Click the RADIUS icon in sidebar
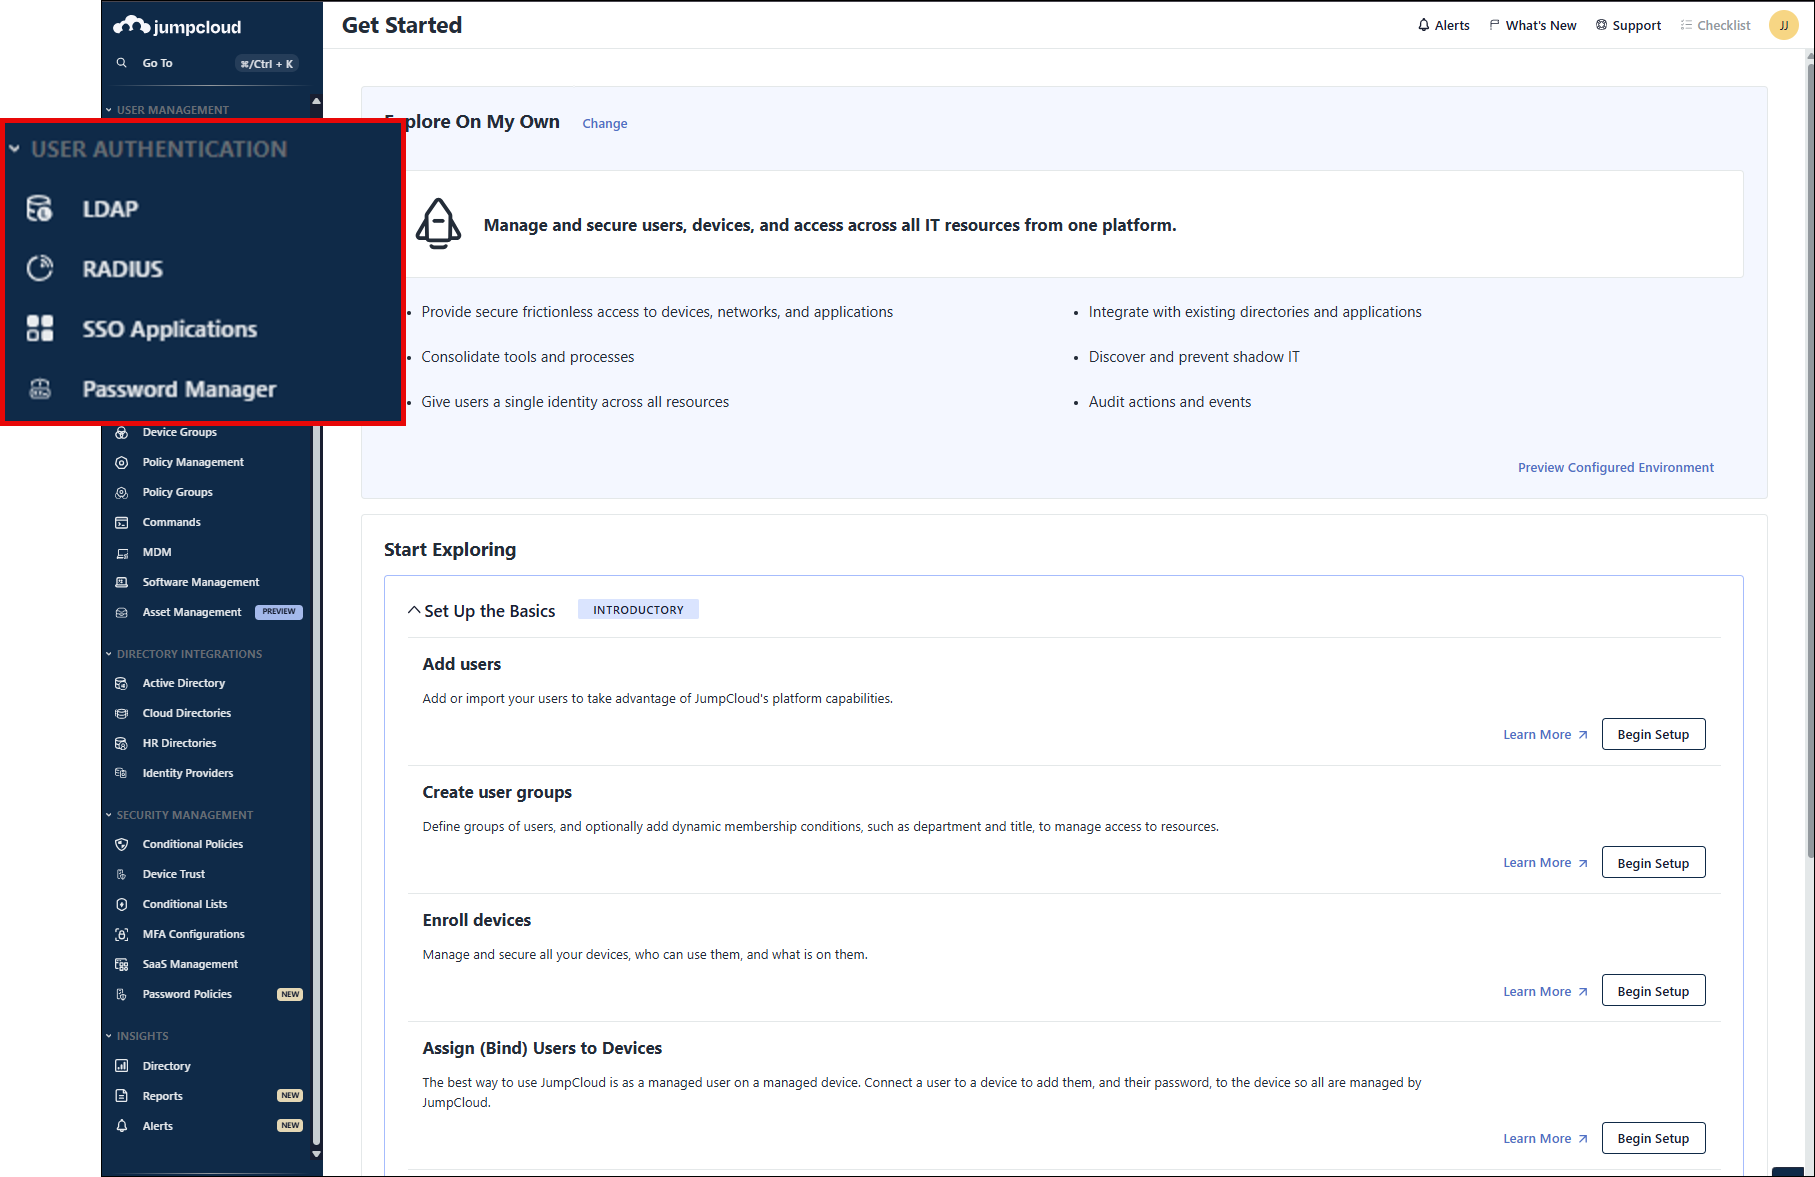The image size is (1815, 1177). [39, 269]
